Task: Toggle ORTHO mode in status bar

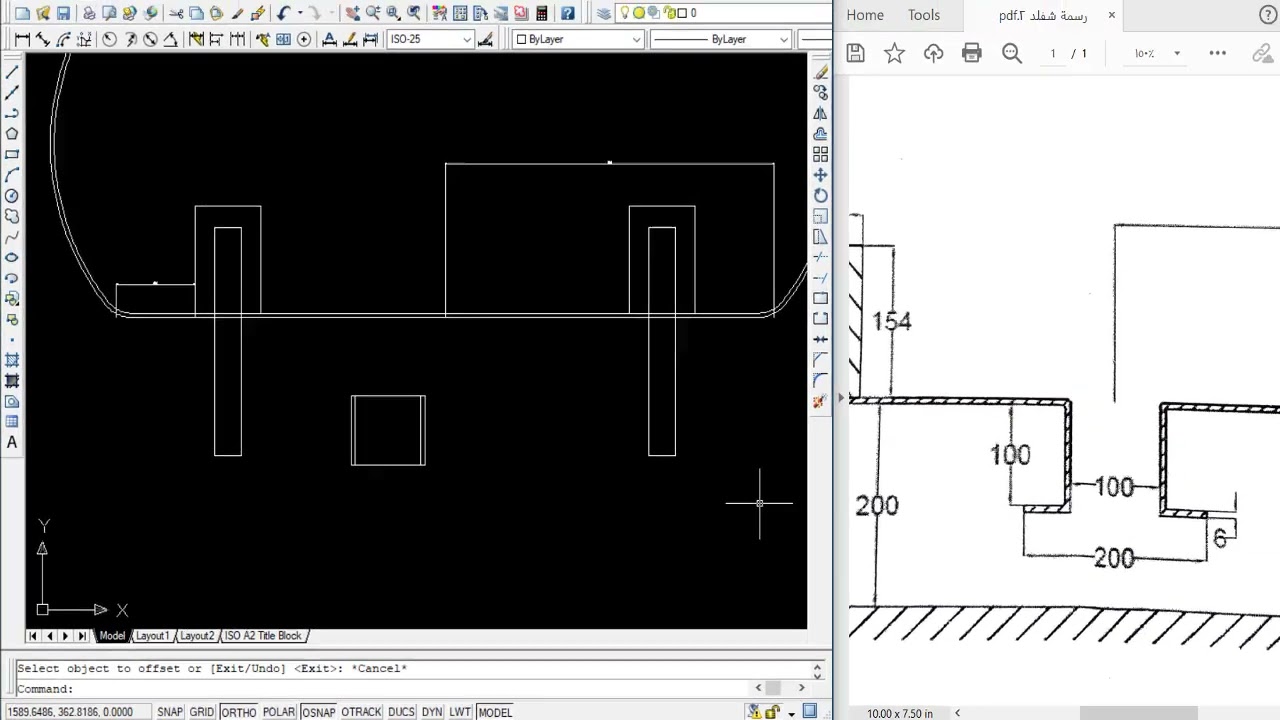Action: coord(238,712)
